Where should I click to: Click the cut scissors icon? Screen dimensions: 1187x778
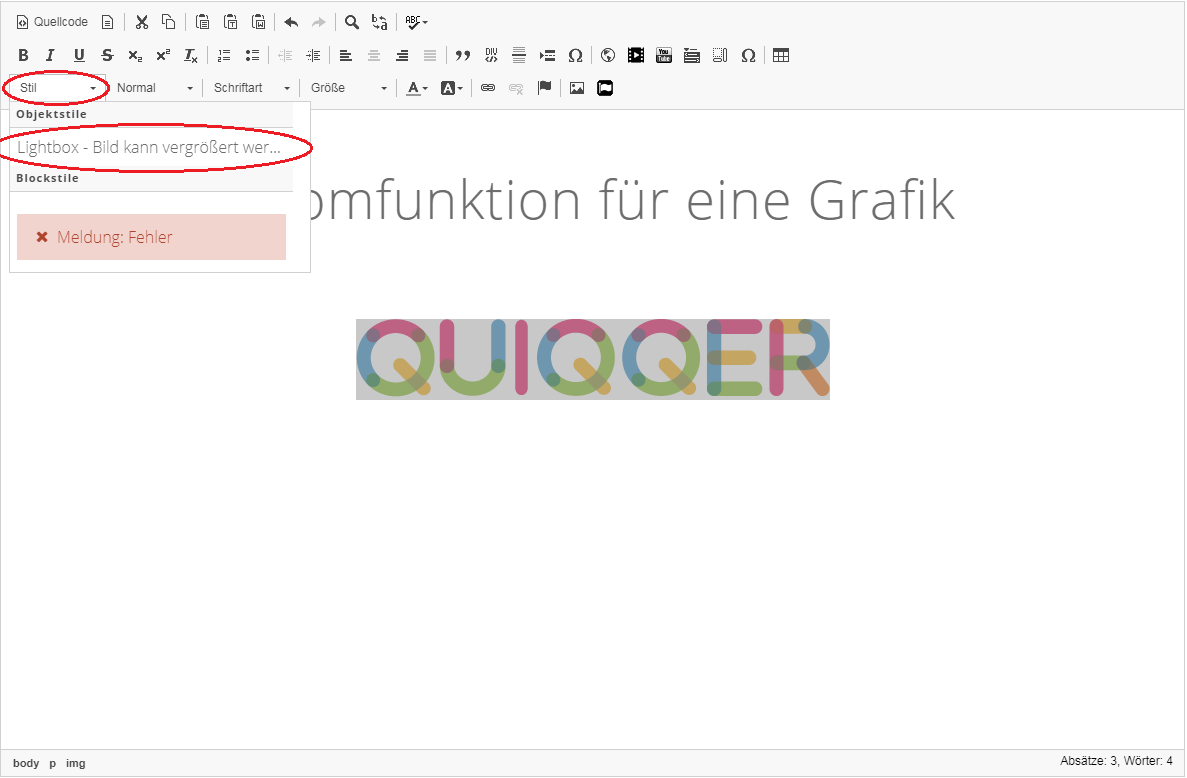142,22
